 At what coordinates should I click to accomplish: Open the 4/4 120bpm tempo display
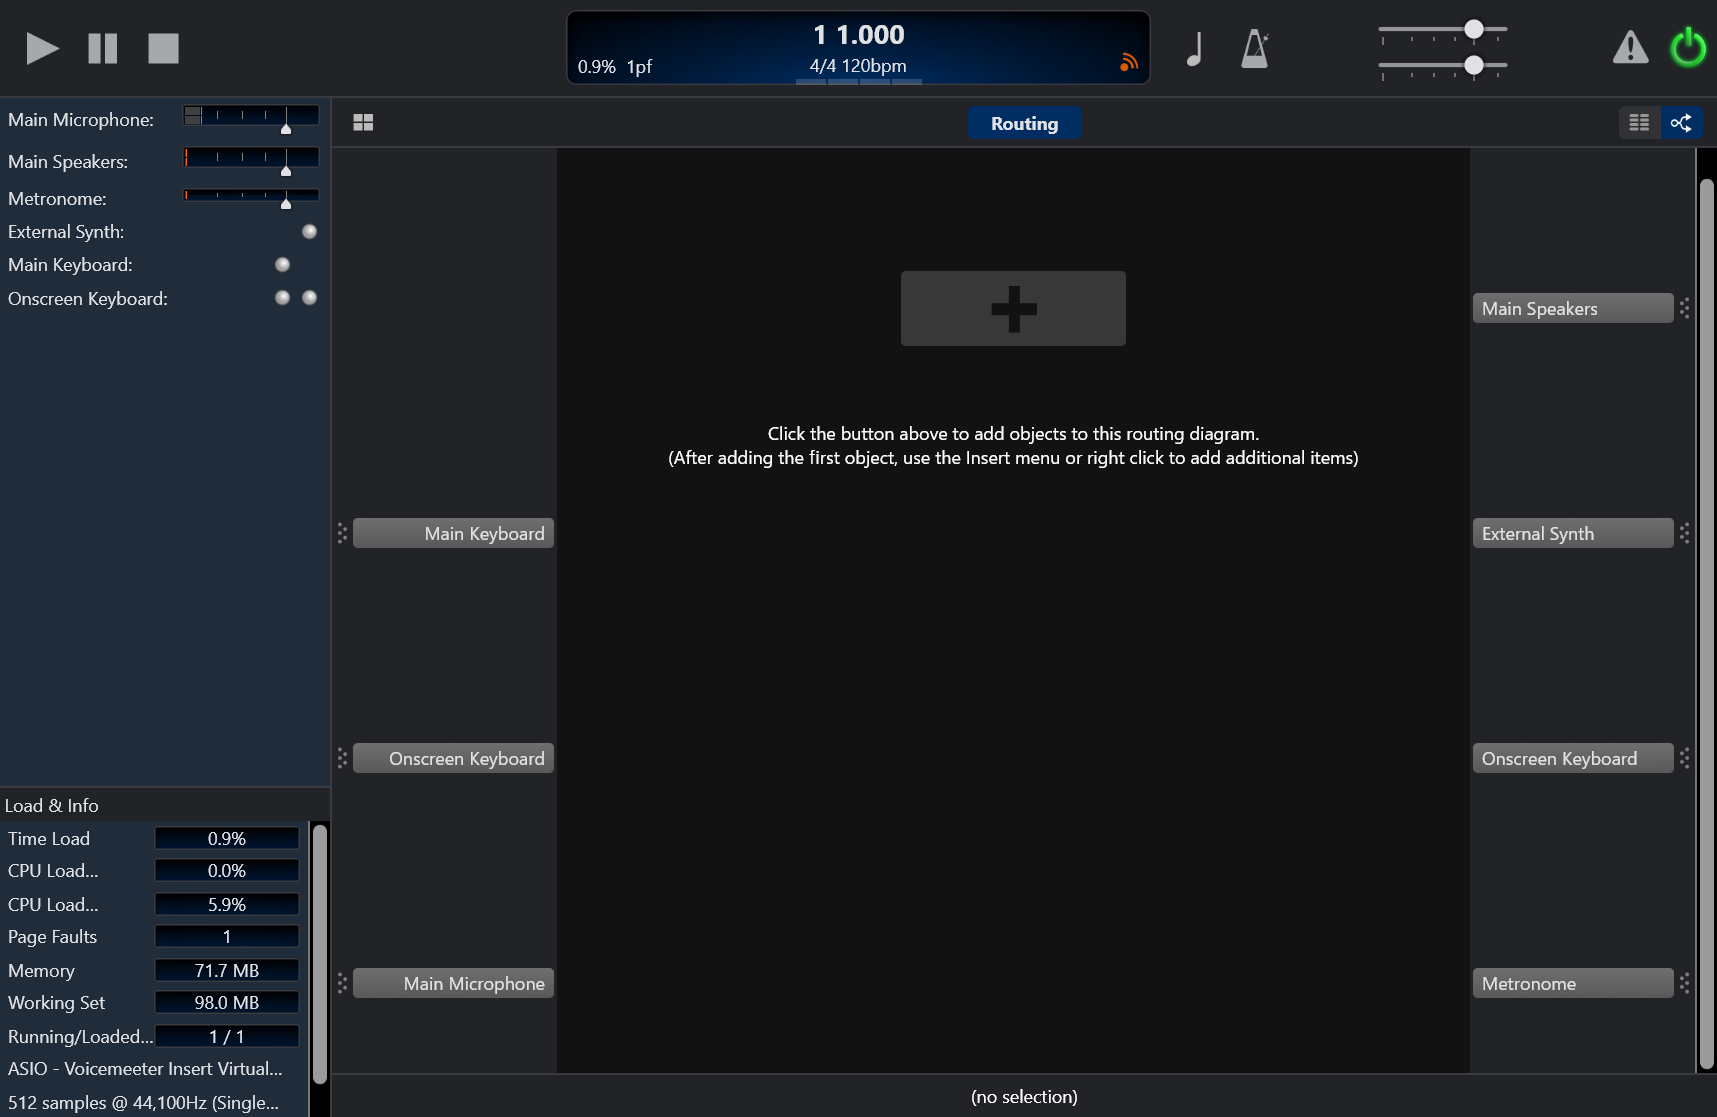coord(858,66)
